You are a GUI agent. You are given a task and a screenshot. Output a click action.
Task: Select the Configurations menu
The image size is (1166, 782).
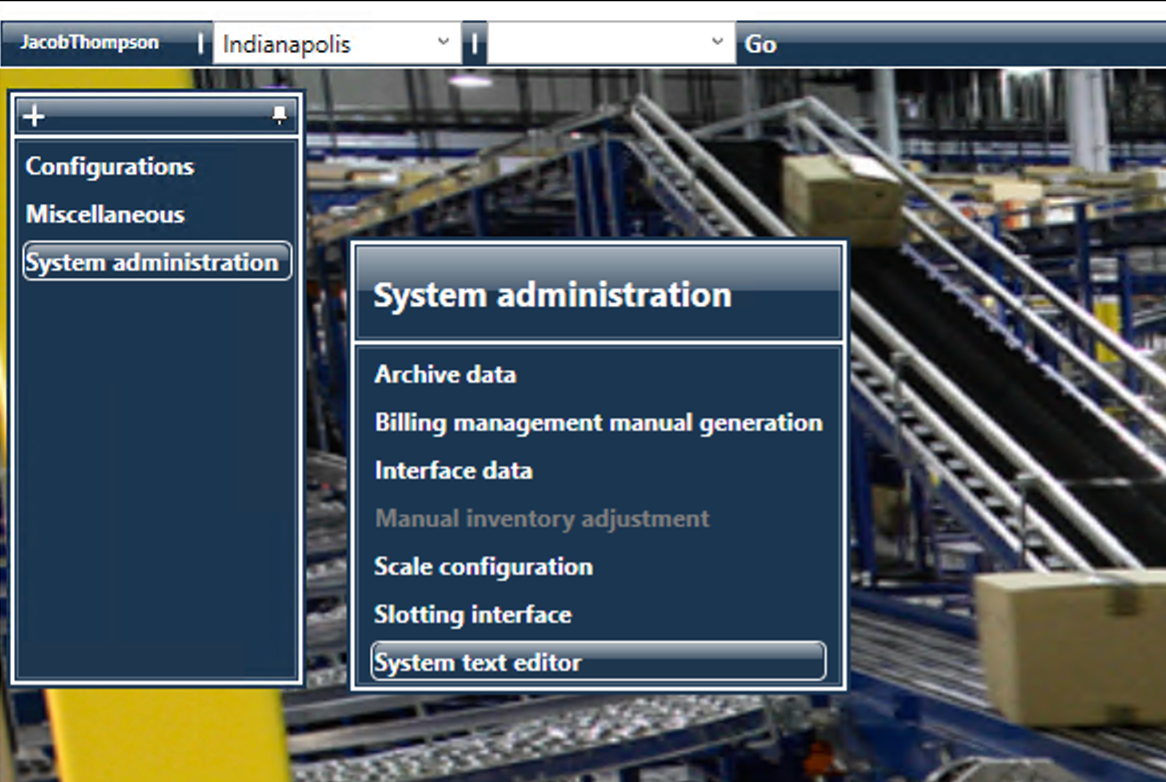pos(110,166)
